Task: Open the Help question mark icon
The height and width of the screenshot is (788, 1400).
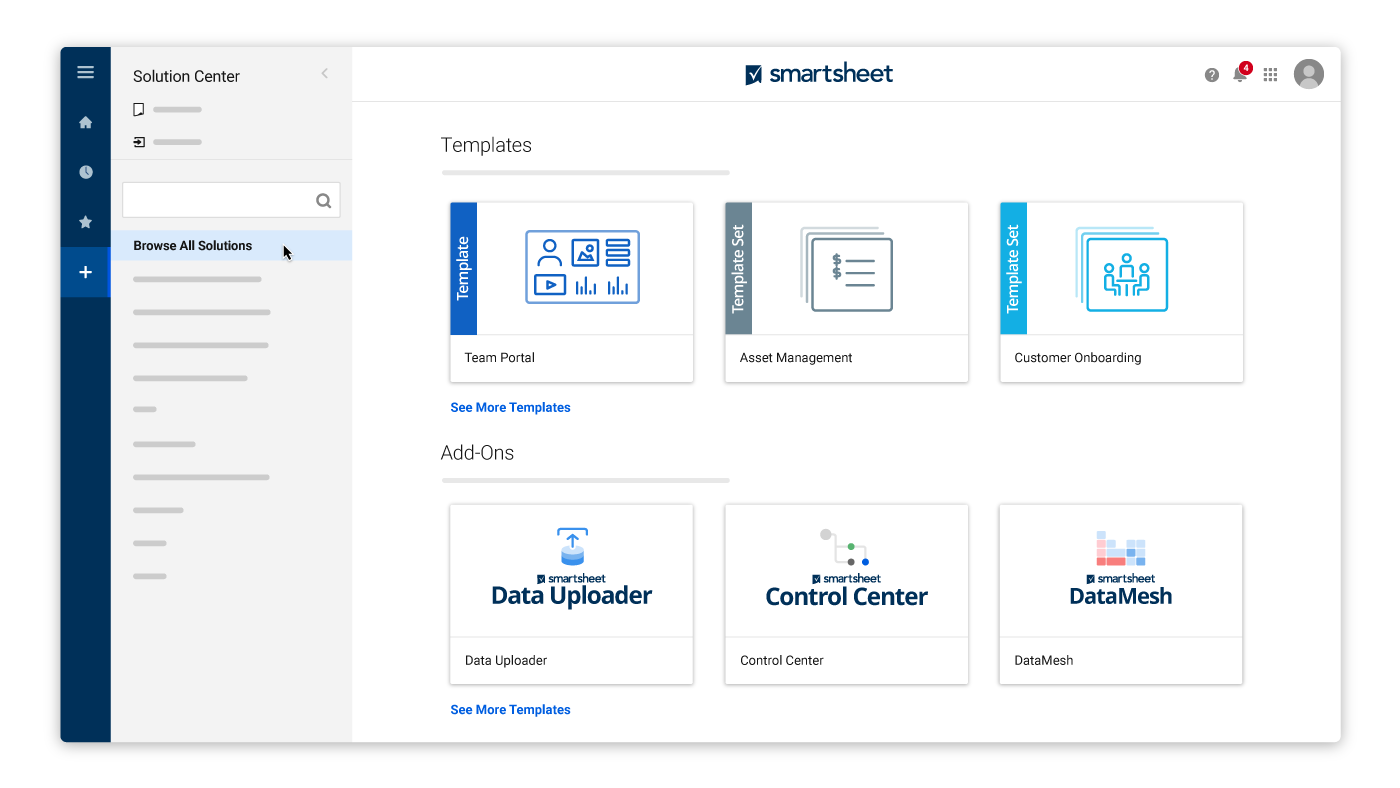Action: tap(1211, 75)
